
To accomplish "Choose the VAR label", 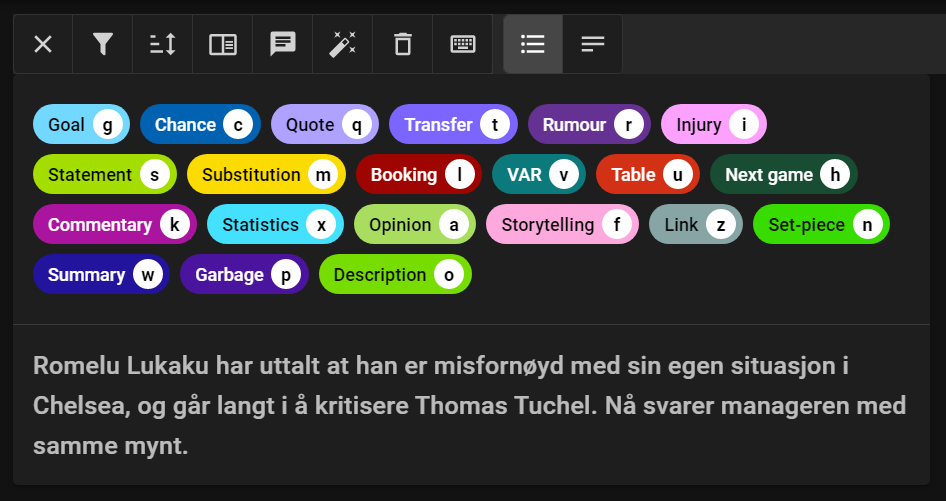I will point(539,174).
